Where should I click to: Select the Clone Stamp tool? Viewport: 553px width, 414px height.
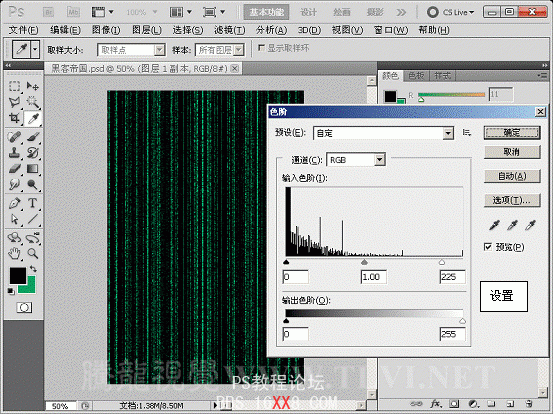(14, 153)
